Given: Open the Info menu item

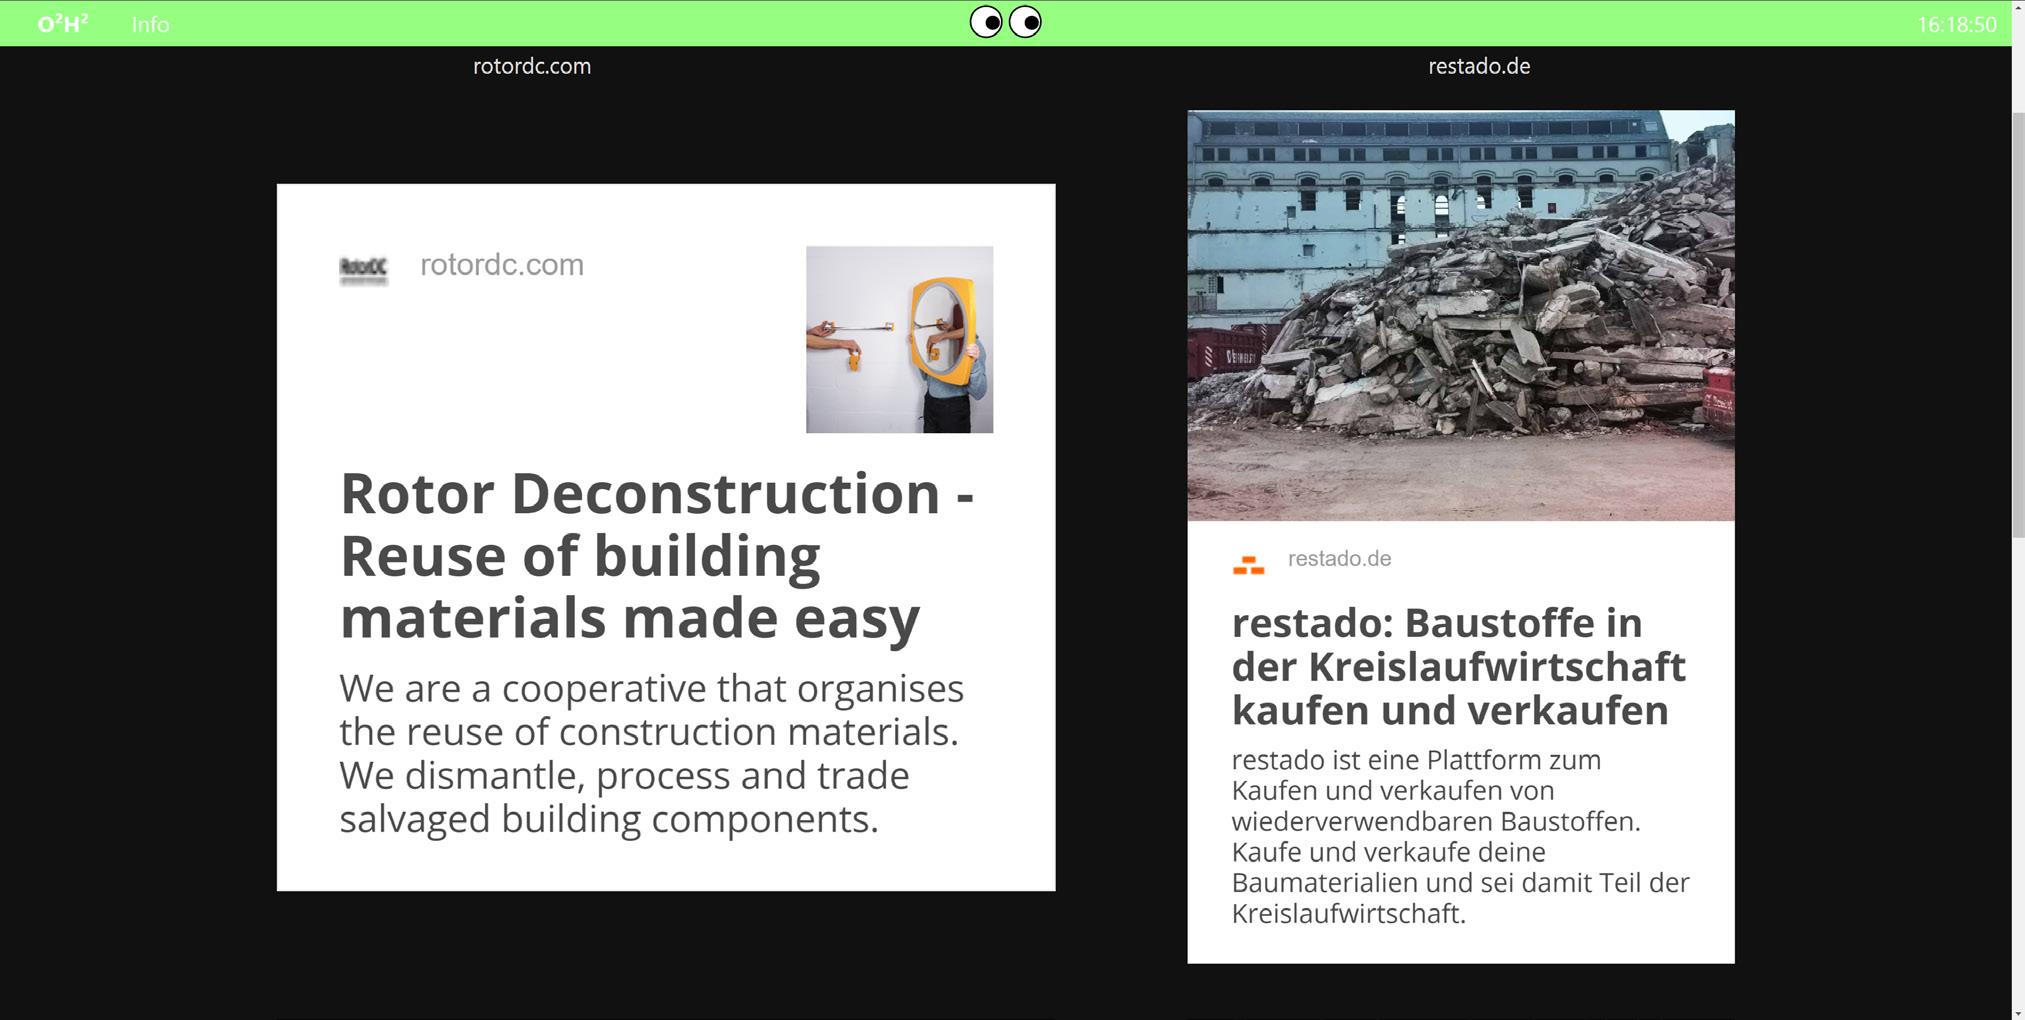Looking at the screenshot, I should click(x=150, y=25).
